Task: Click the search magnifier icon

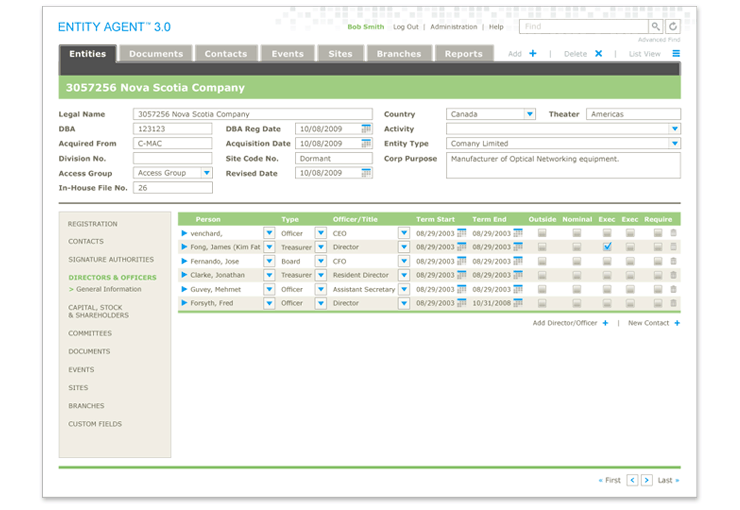Action: (x=656, y=27)
